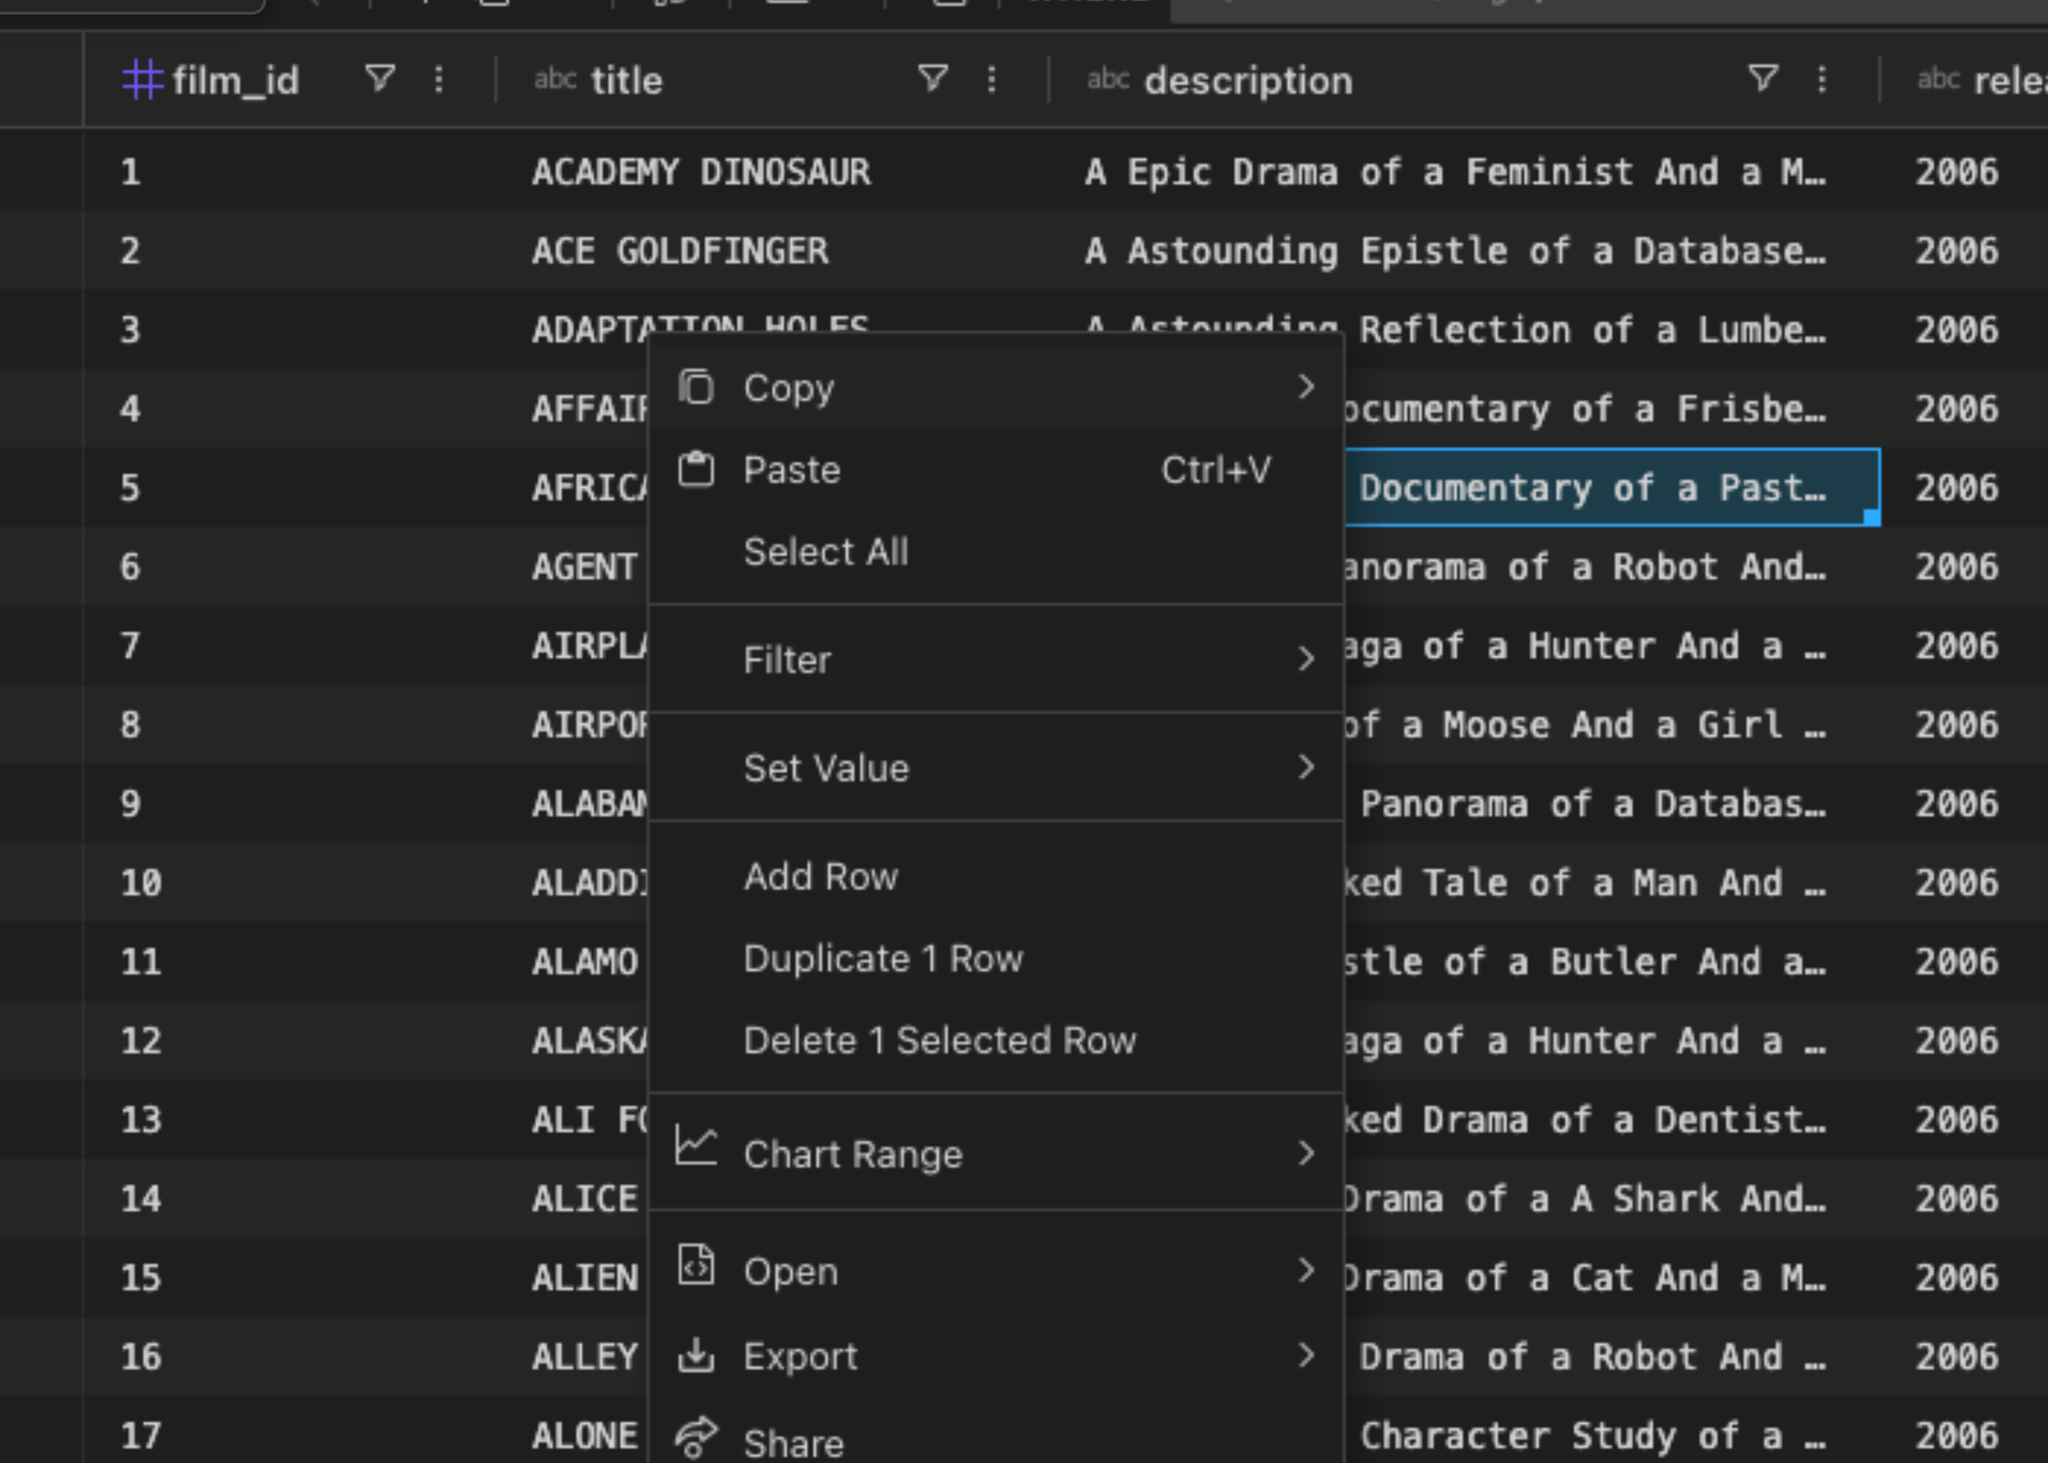Viewport: 2048px width, 1463px height.
Task: Click the chart icon beside Chart Range
Action: (696, 1152)
